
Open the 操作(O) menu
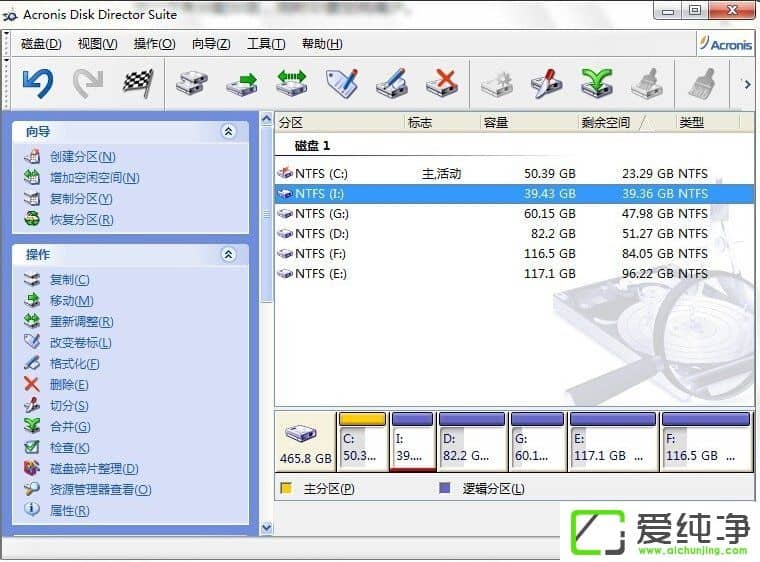coord(154,44)
